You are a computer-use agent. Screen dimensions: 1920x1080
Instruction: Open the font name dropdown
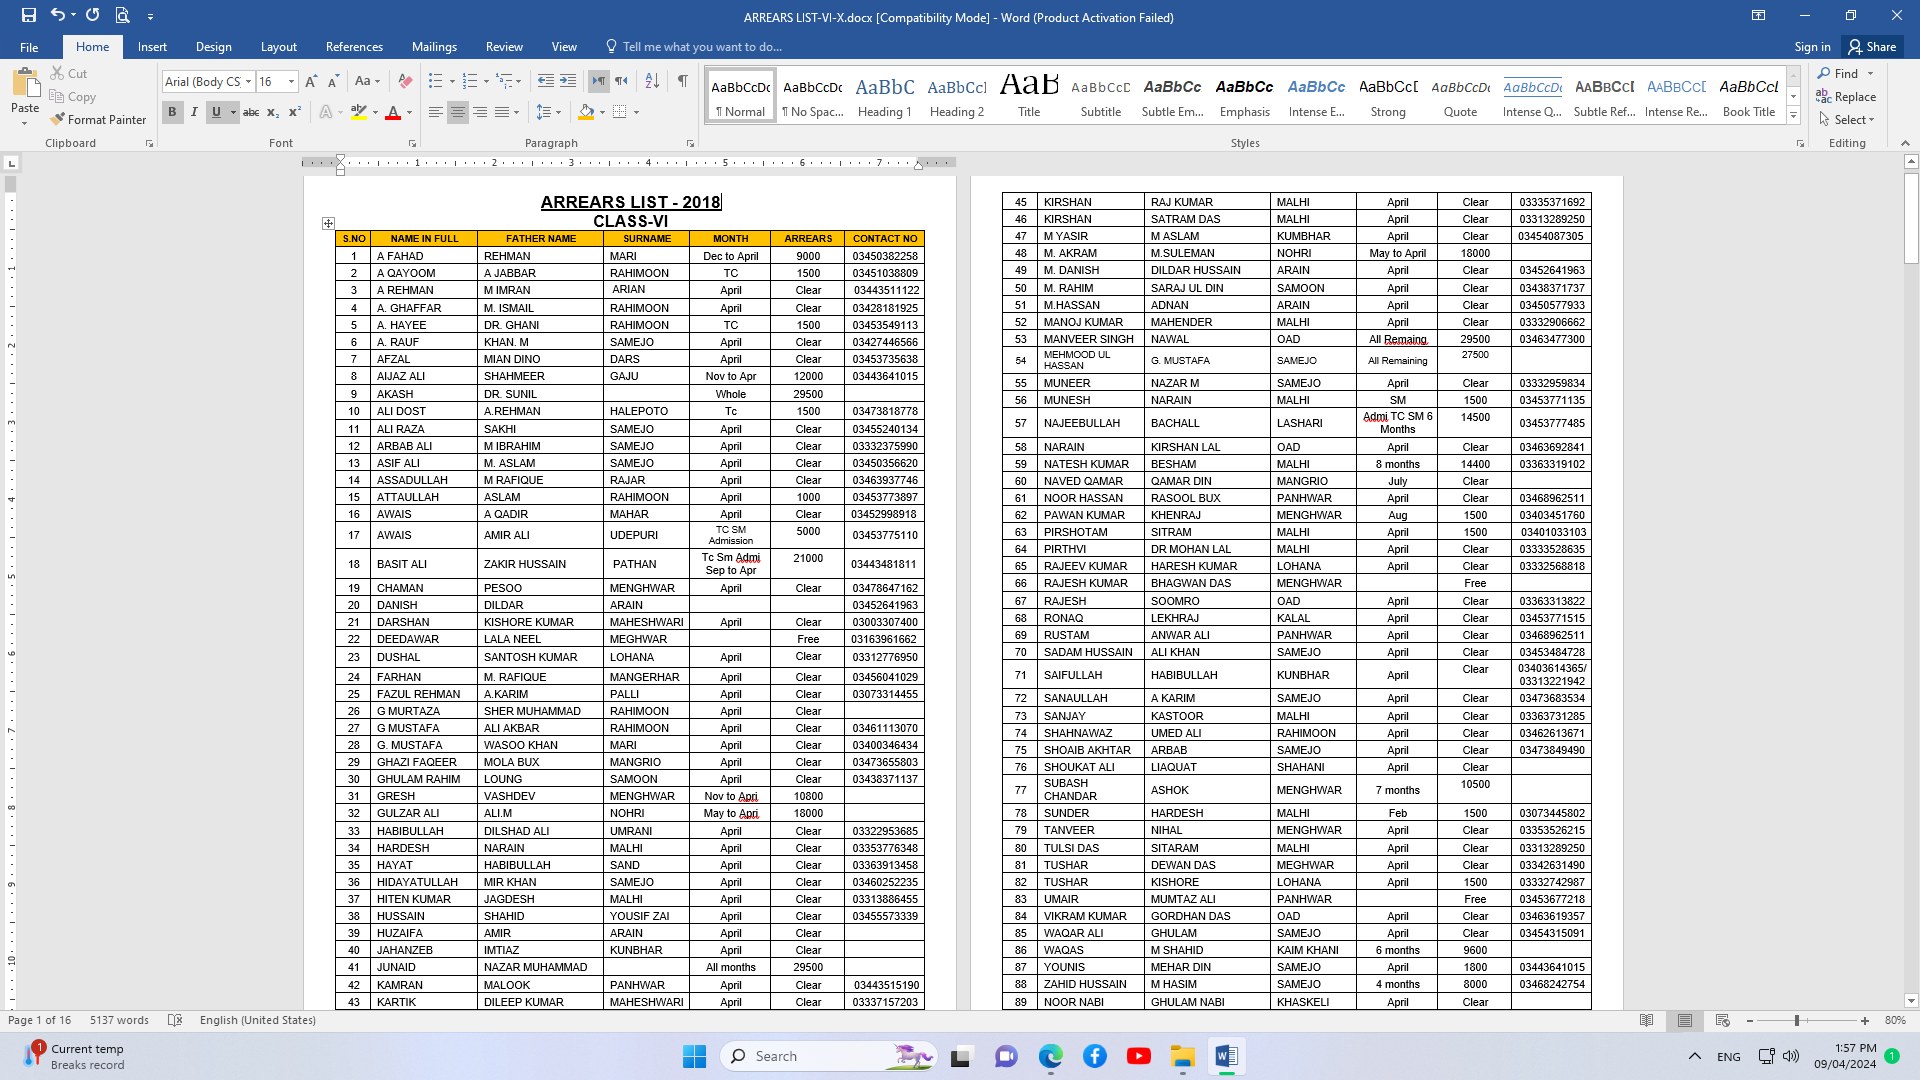(x=247, y=82)
